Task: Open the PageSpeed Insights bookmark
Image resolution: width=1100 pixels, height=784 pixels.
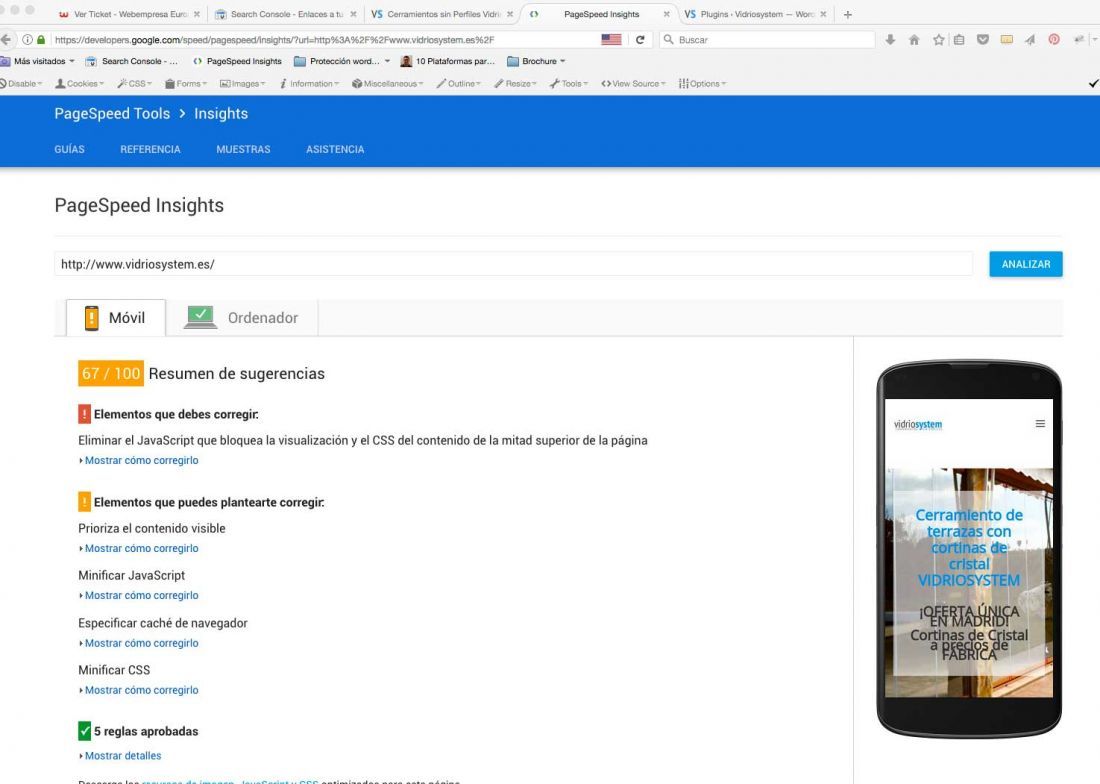Action: 237,61
